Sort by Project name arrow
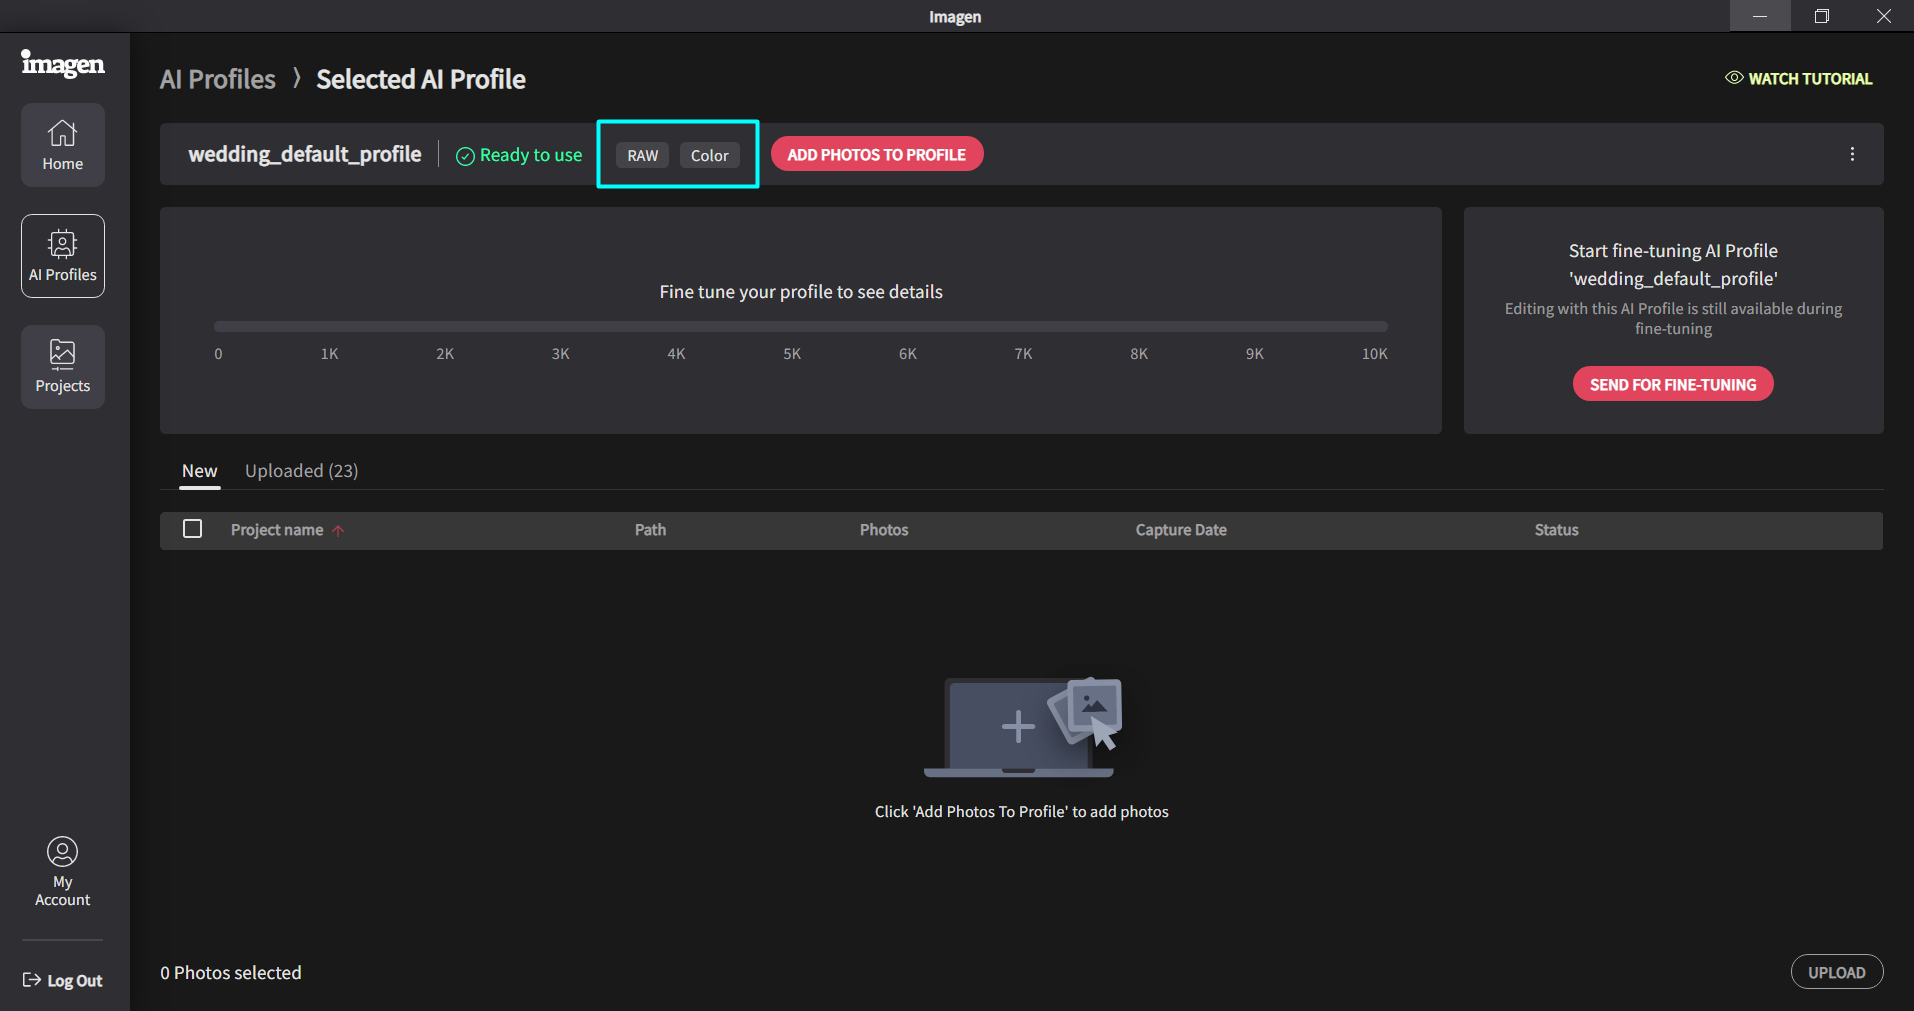This screenshot has width=1914, height=1011. coord(339,531)
